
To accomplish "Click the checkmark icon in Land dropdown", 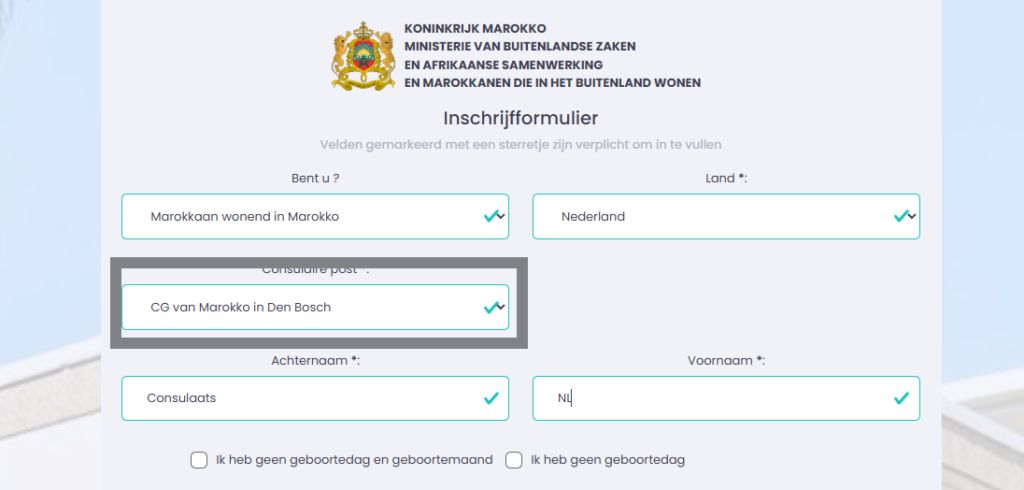I will (x=901, y=216).
